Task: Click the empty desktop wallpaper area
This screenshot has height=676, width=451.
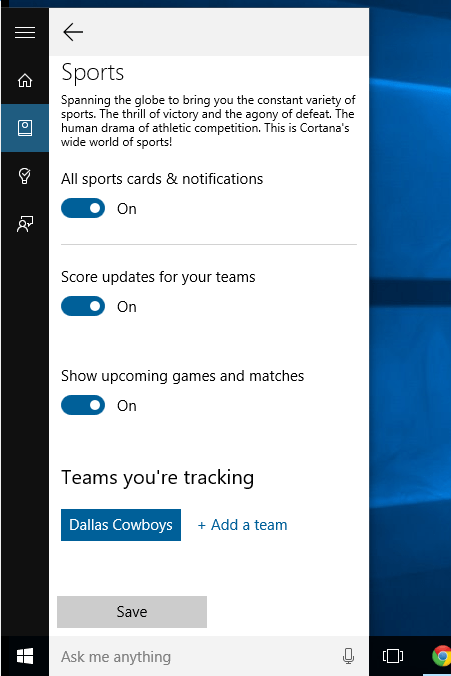Action: [x=410, y=345]
